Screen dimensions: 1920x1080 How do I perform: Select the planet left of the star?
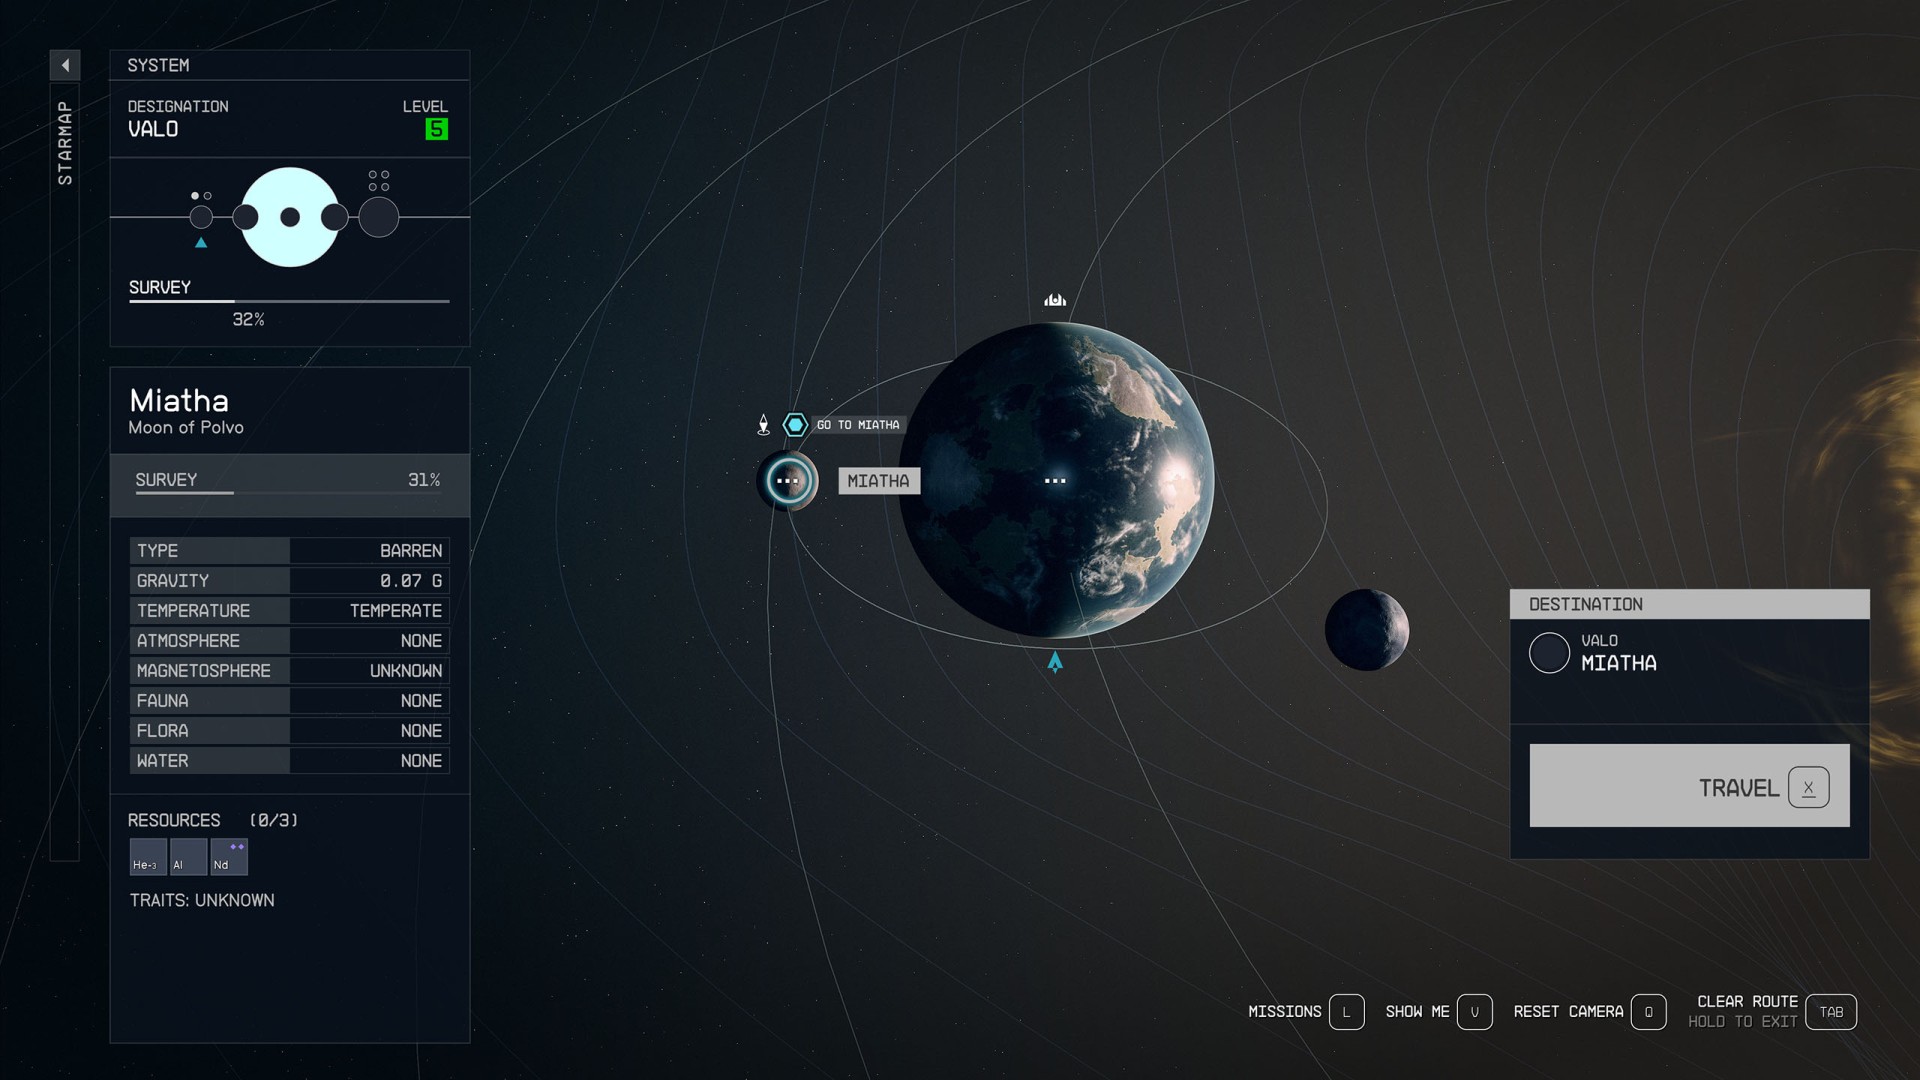[245, 217]
